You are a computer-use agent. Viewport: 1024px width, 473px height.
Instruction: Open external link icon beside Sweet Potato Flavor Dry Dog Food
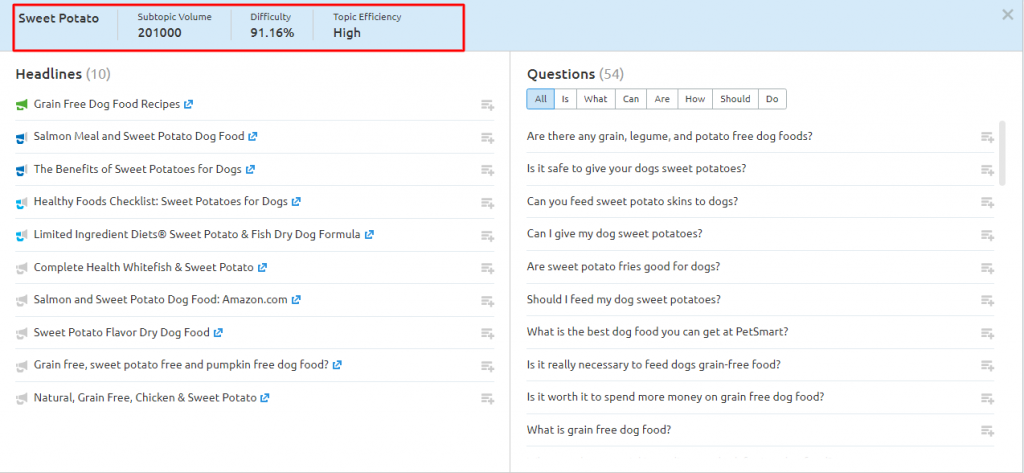(x=218, y=333)
